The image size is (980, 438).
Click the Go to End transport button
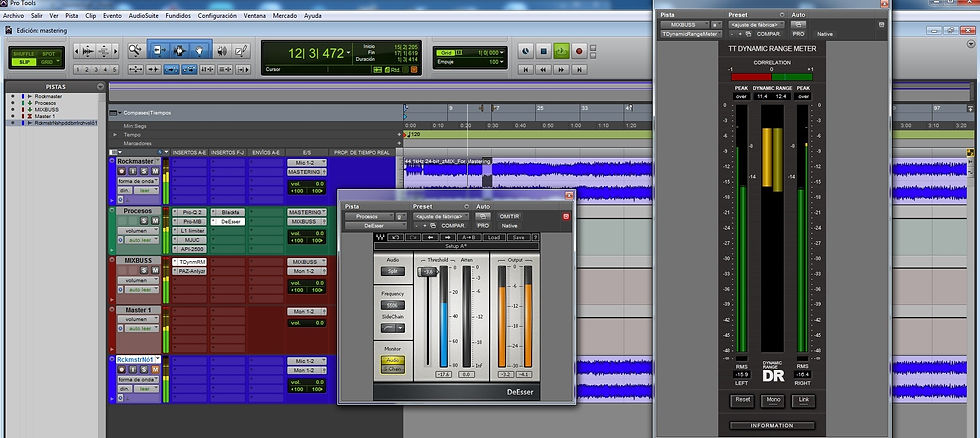[x=579, y=69]
